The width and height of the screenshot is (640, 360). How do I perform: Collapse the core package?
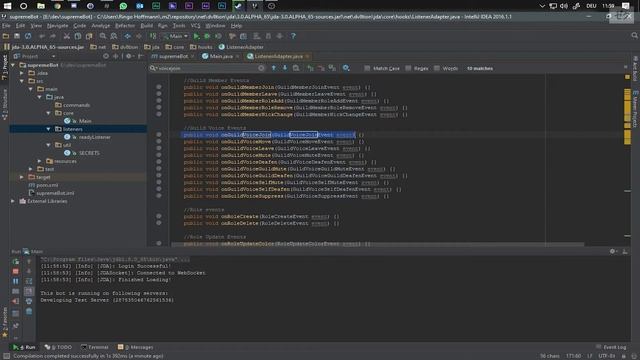[x=49, y=113]
